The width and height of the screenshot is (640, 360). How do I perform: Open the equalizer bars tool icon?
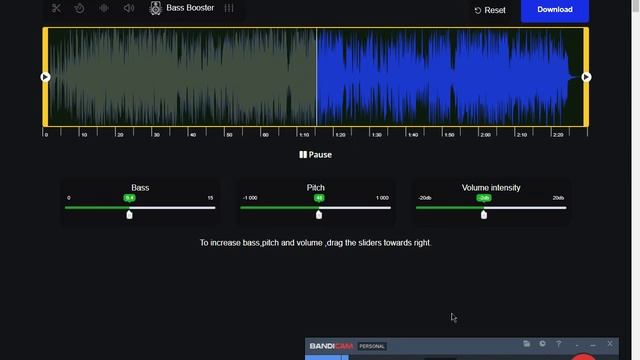coord(229,8)
